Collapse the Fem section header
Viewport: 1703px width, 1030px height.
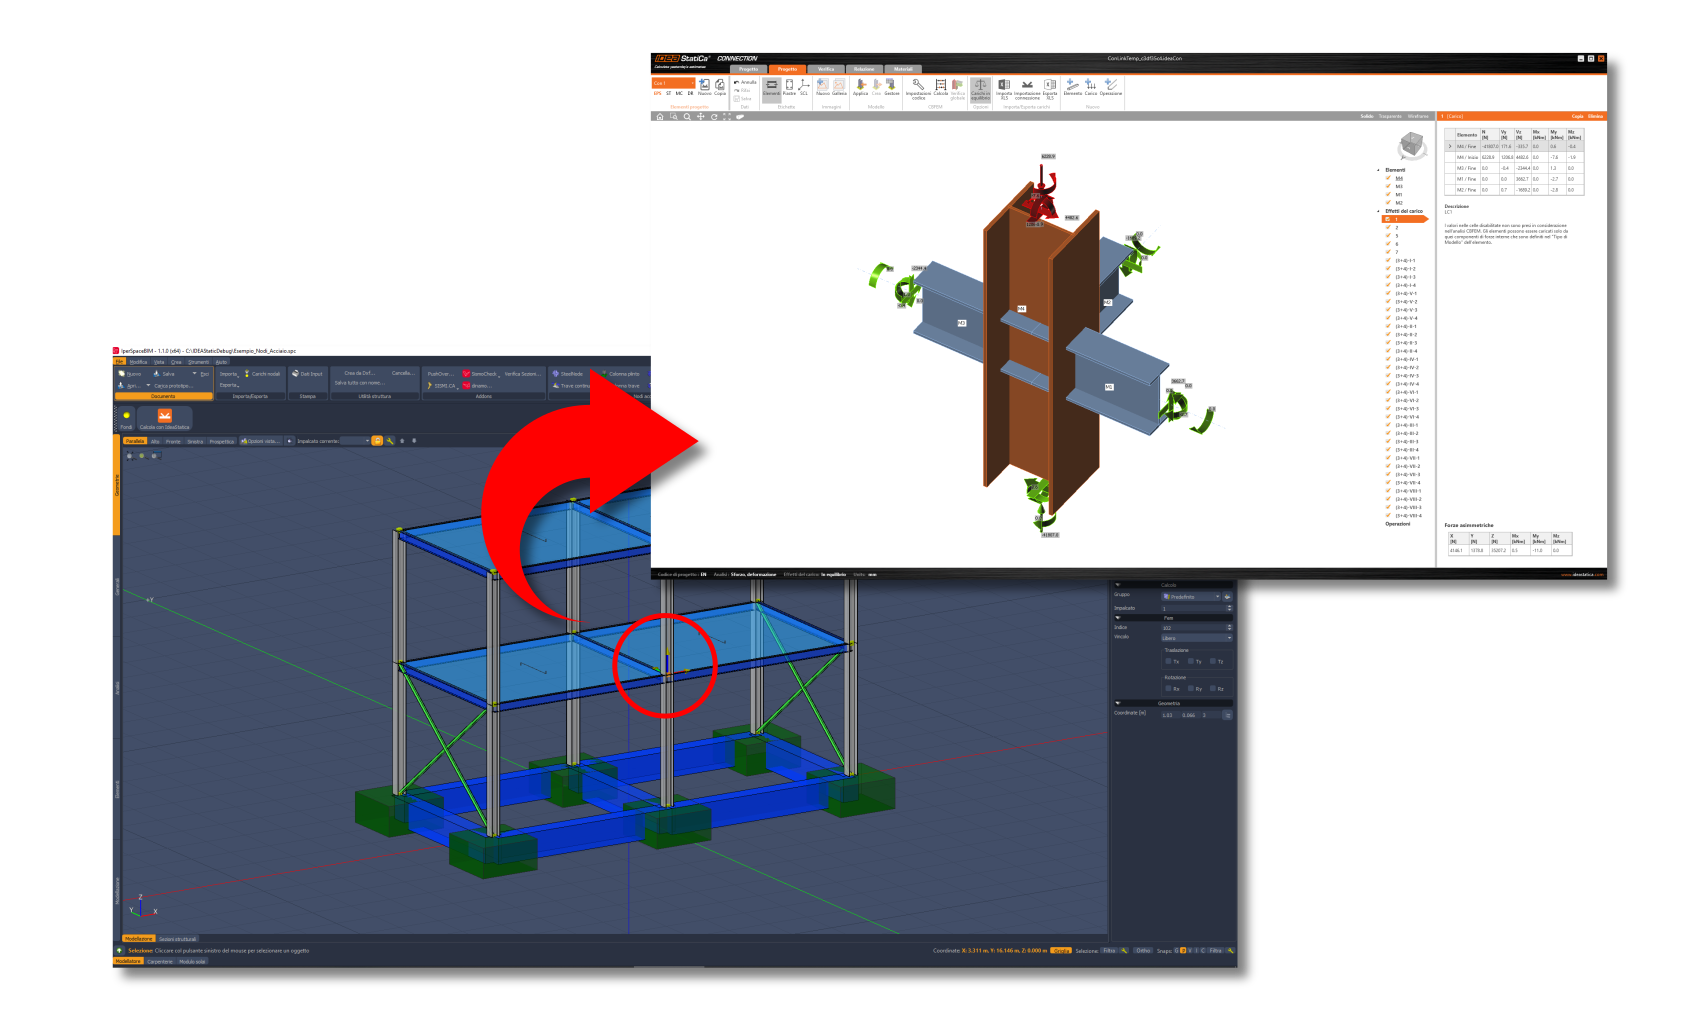tap(1173, 618)
